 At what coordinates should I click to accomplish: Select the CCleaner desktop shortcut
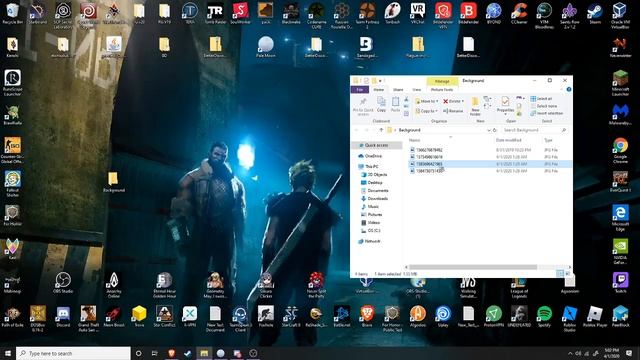pos(519,13)
